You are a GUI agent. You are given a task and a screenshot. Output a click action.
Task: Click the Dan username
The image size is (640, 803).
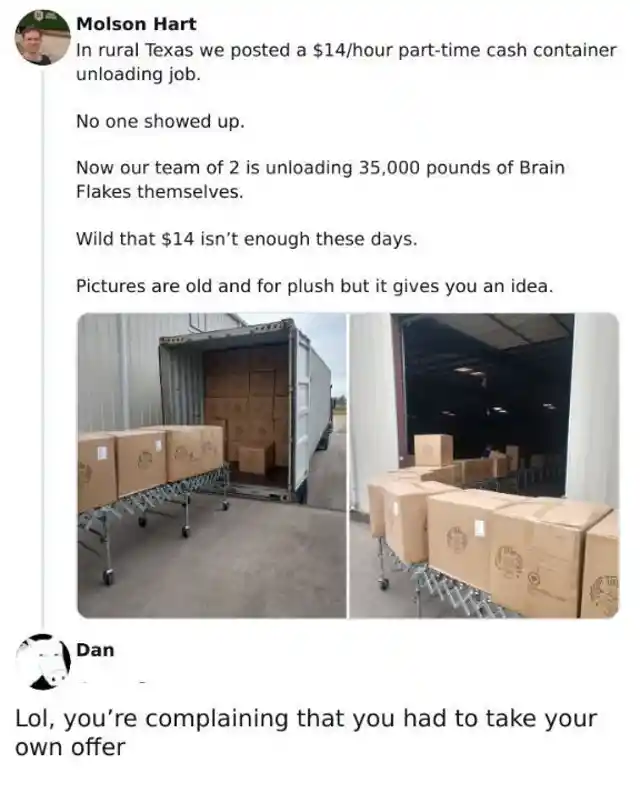[95, 650]
